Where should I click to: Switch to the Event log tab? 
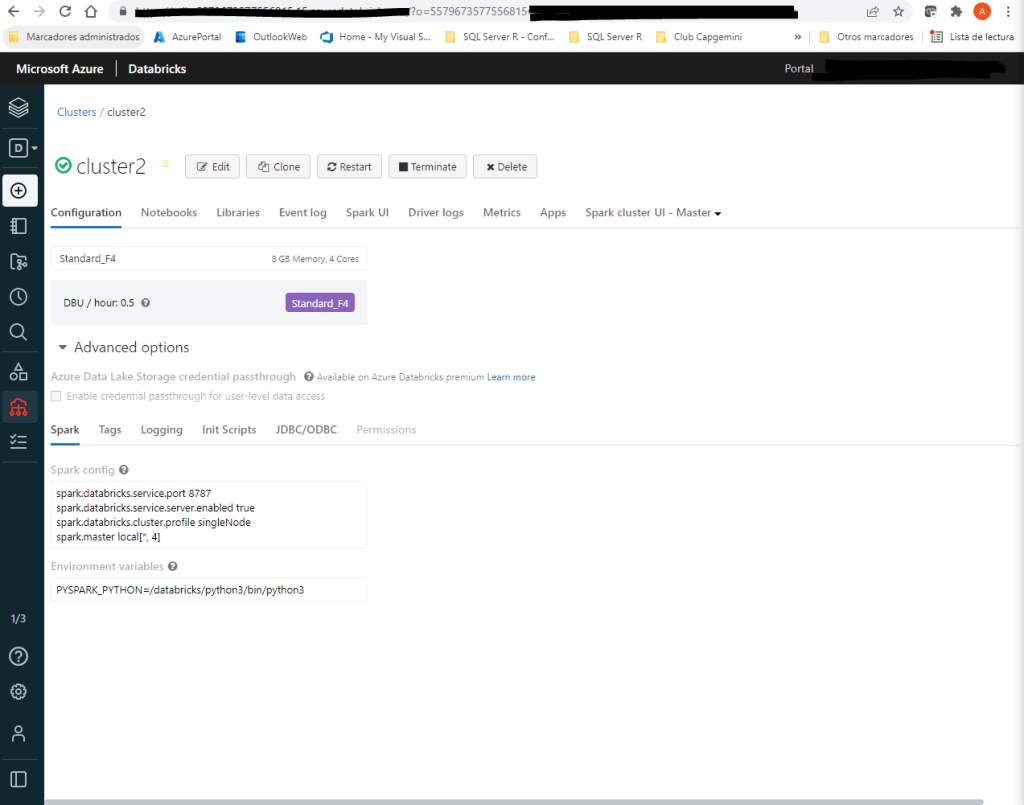(x=302, y=213)
